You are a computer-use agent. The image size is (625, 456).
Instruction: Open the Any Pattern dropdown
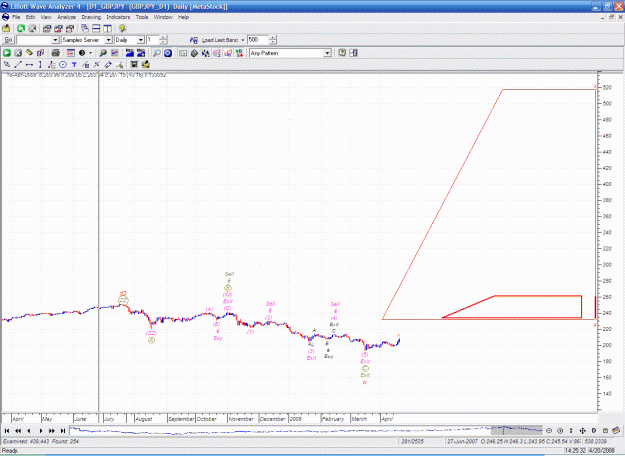coord(327,53)
